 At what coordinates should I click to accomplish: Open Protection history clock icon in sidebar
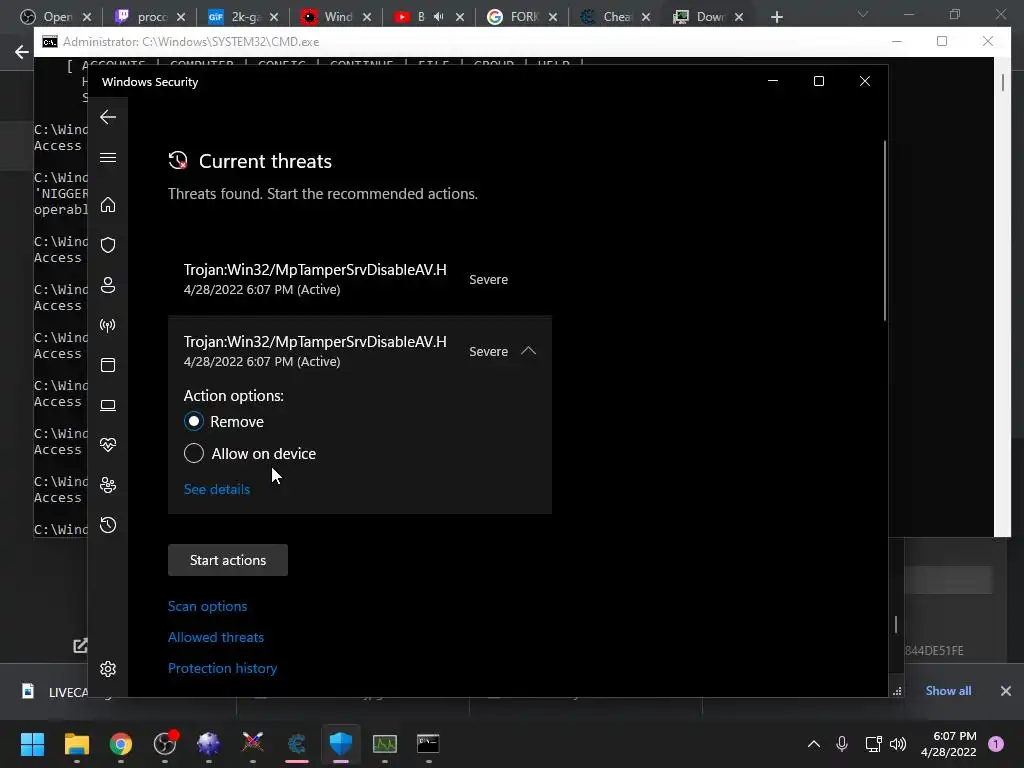click(108, 525)
